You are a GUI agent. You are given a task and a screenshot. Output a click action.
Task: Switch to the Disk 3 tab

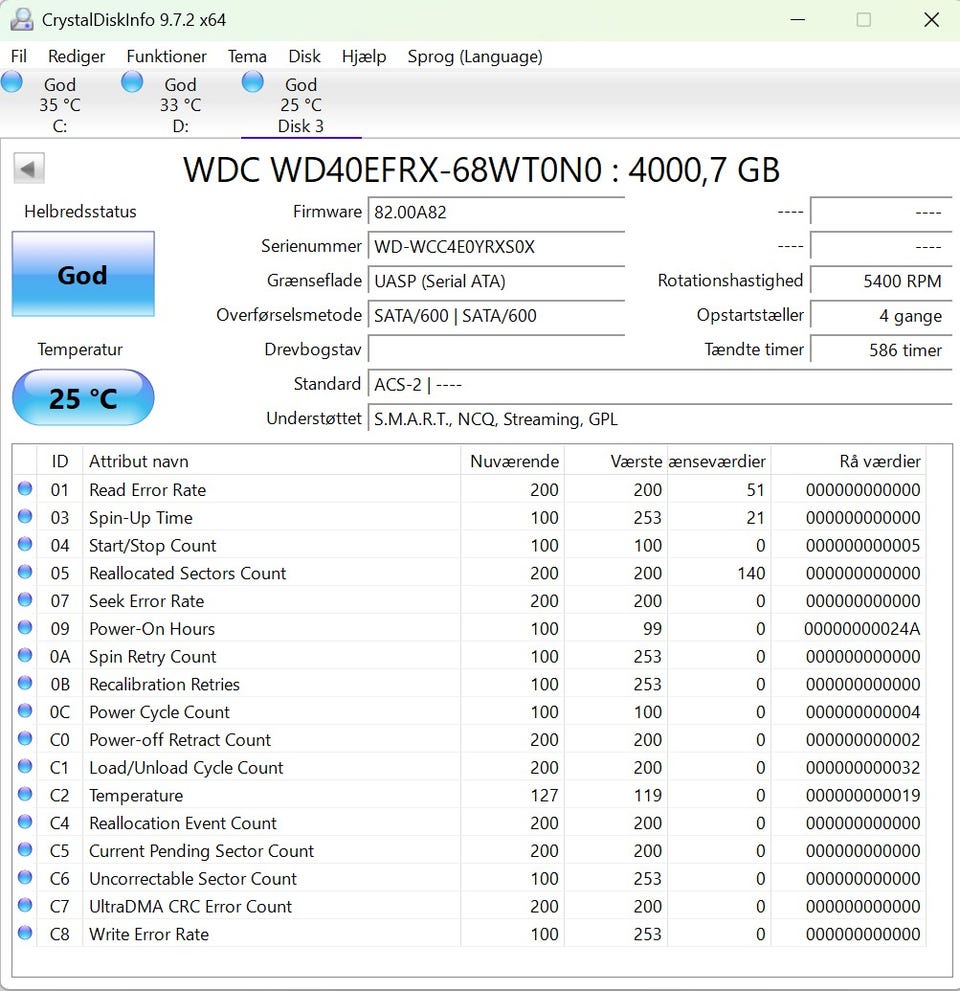tap(300, 106)
